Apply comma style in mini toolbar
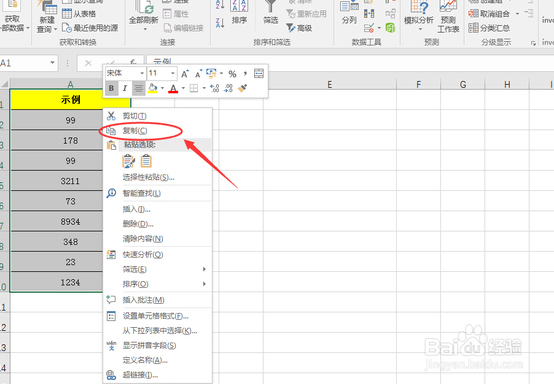The image size is (554, 384). tap(245, 73)
